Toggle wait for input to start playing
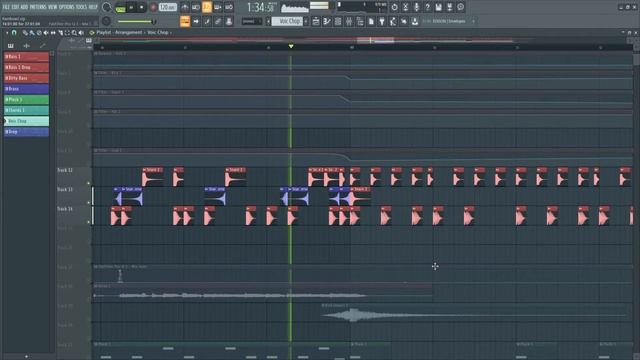Viewport: 640px width, 360px height. tap(196, 7)
